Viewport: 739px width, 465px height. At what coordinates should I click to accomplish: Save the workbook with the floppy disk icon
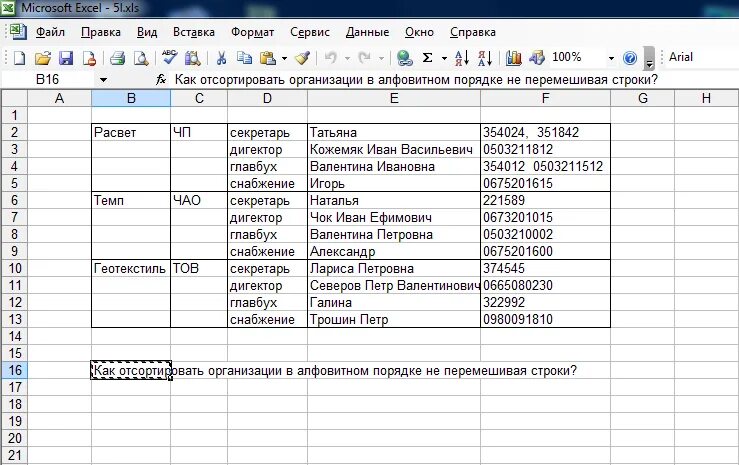point(66,58)
